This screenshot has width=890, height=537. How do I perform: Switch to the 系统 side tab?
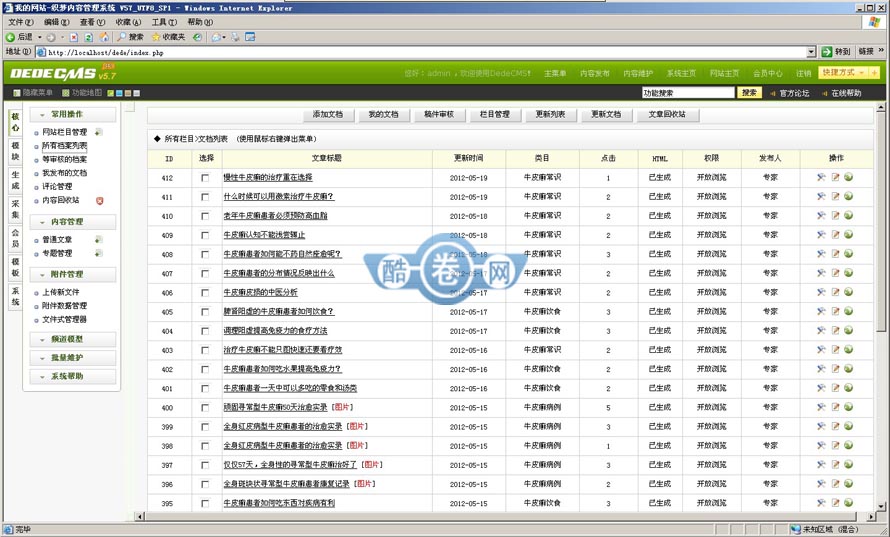[x=15, y=296]
